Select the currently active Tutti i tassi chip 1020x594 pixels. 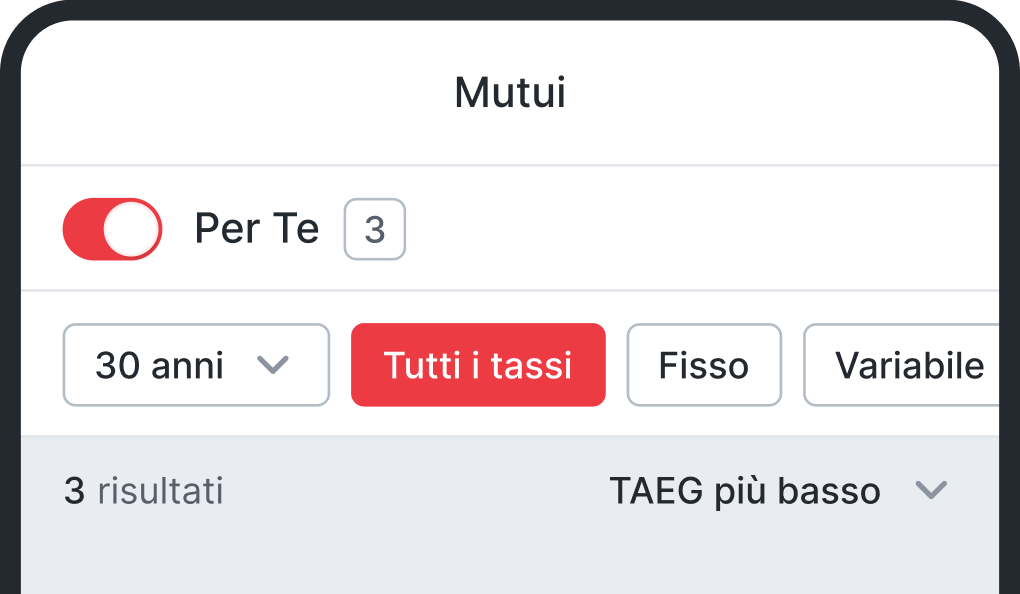click(x=478, y=365)
